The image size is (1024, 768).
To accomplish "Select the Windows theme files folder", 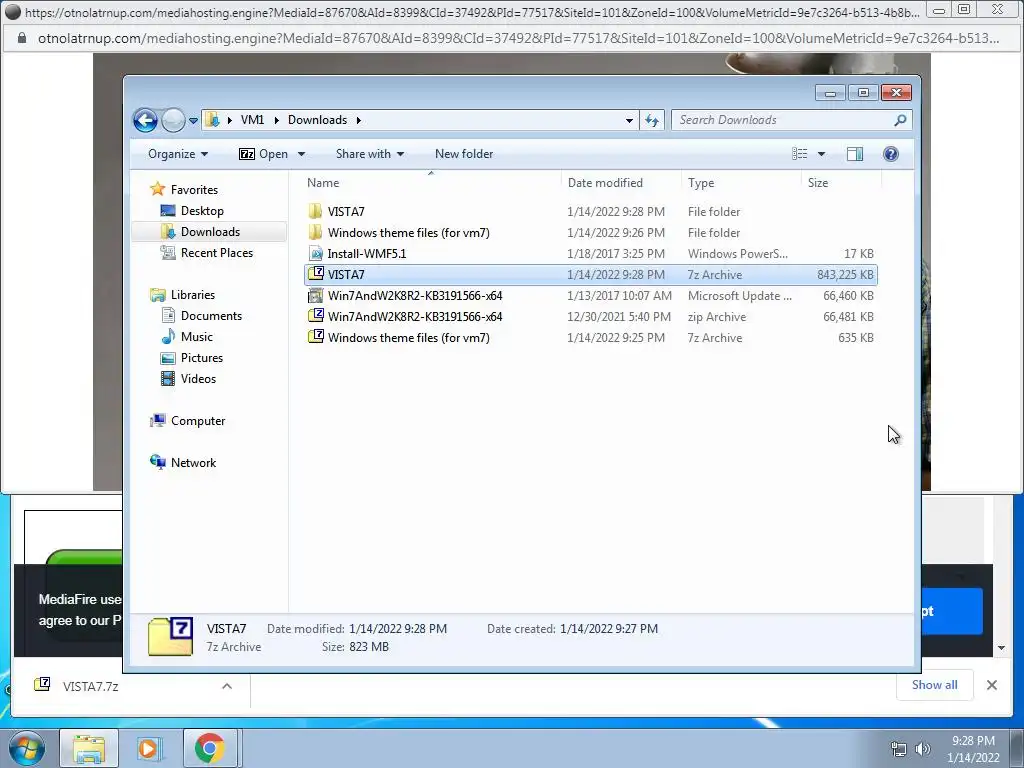I will coord(590,232).
